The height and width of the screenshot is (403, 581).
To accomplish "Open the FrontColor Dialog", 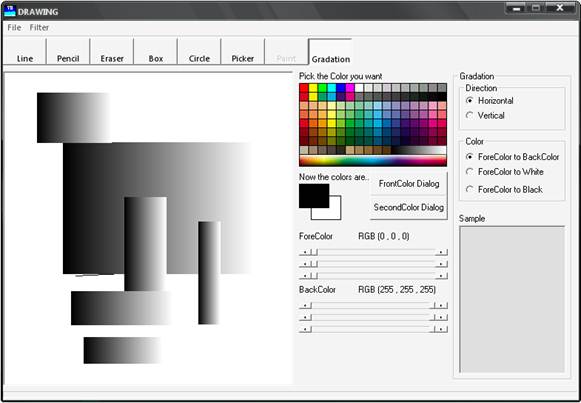I will [x=409, y=184].
